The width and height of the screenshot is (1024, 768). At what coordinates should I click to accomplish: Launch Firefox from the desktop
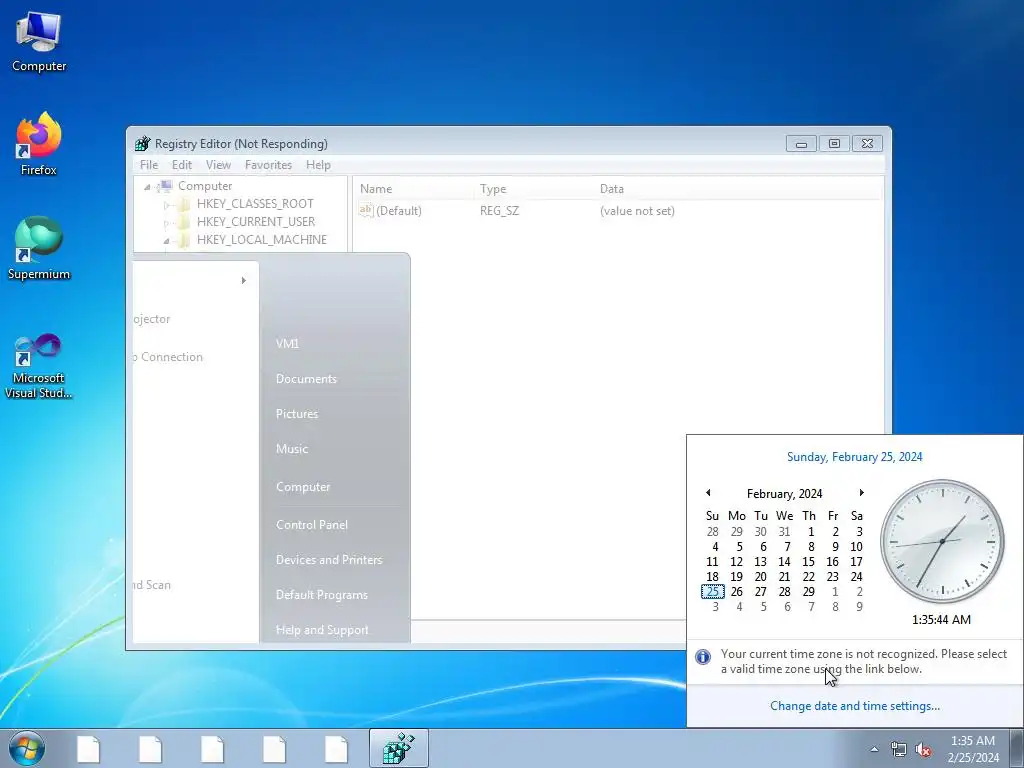tap(39, 144)
